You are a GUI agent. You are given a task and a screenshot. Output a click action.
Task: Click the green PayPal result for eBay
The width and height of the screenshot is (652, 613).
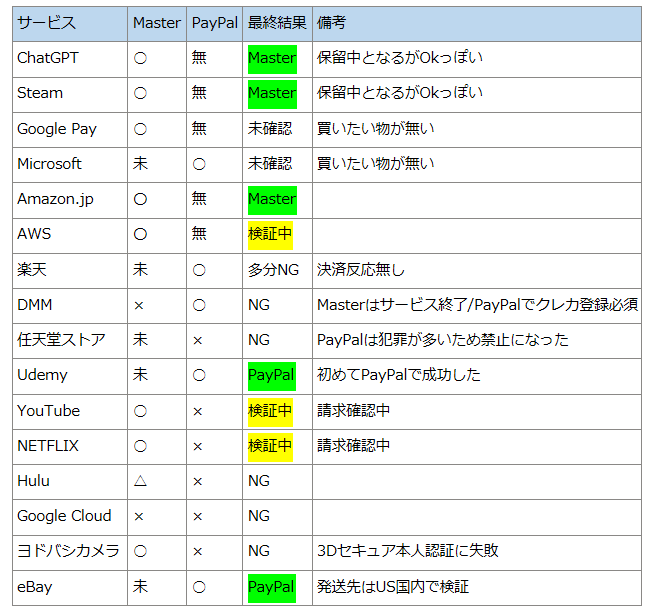point(271,586)
